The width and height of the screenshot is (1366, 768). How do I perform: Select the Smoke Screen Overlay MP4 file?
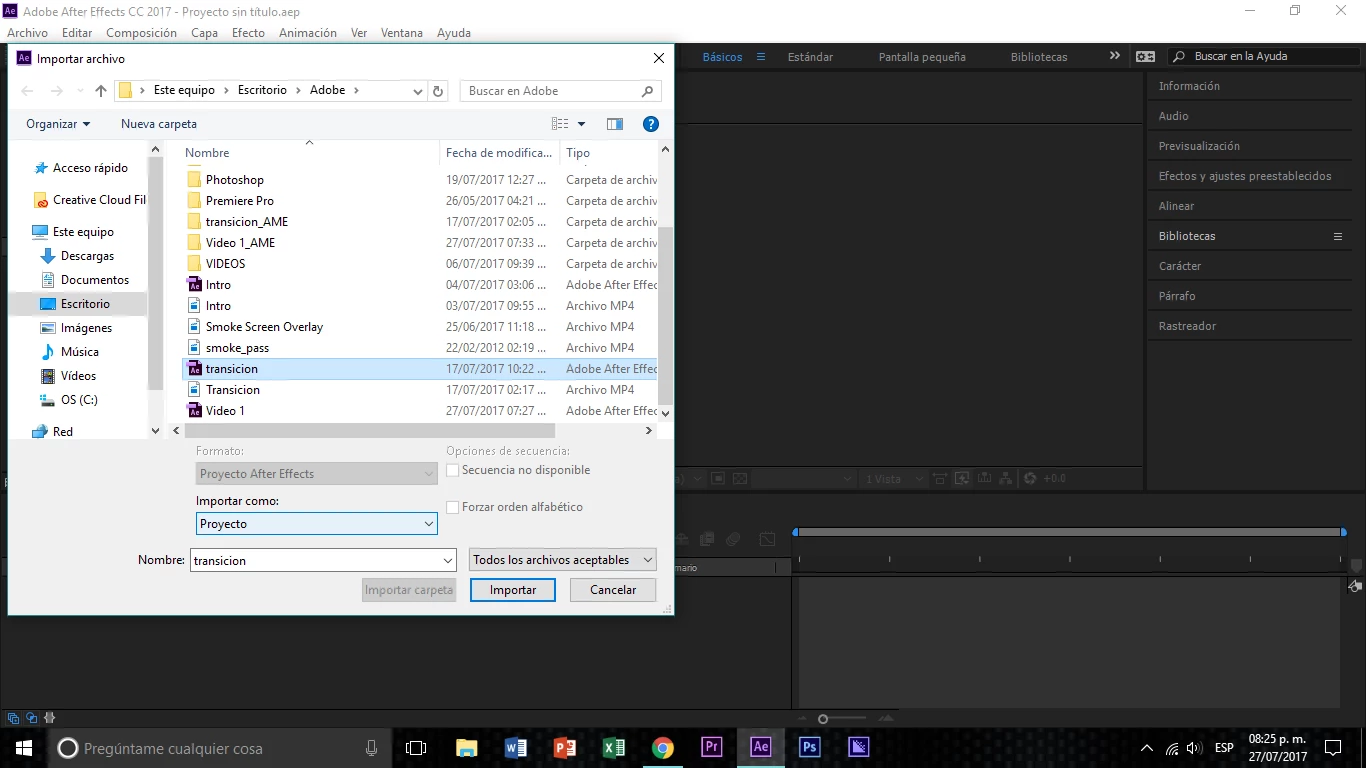pos(264,327)
